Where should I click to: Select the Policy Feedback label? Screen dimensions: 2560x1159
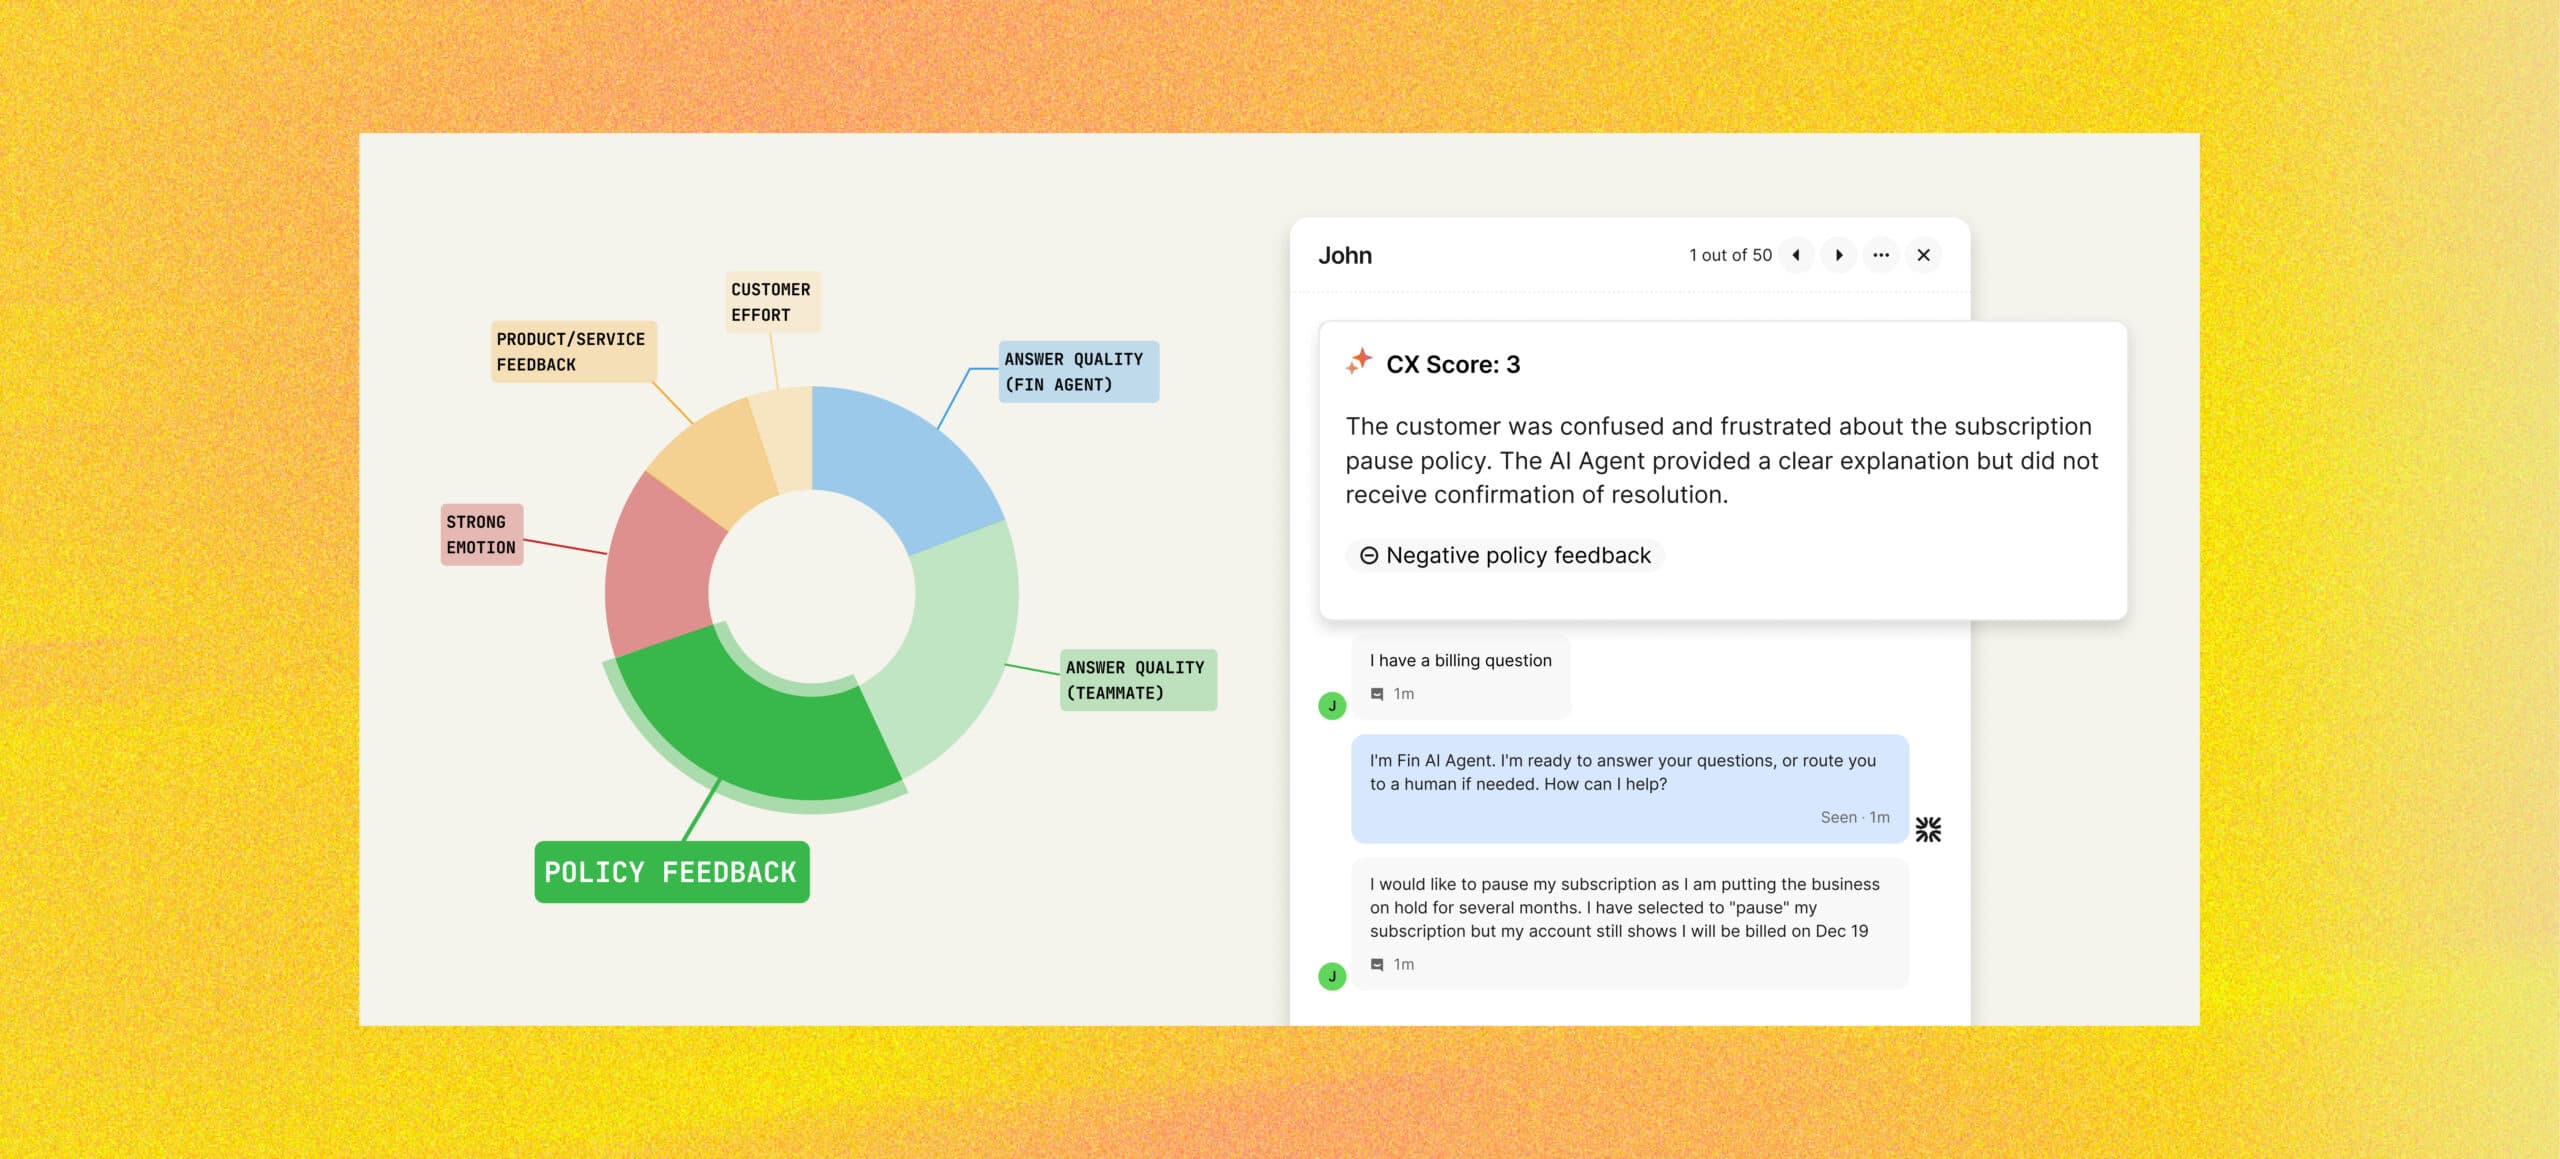[x=671, y=872]
